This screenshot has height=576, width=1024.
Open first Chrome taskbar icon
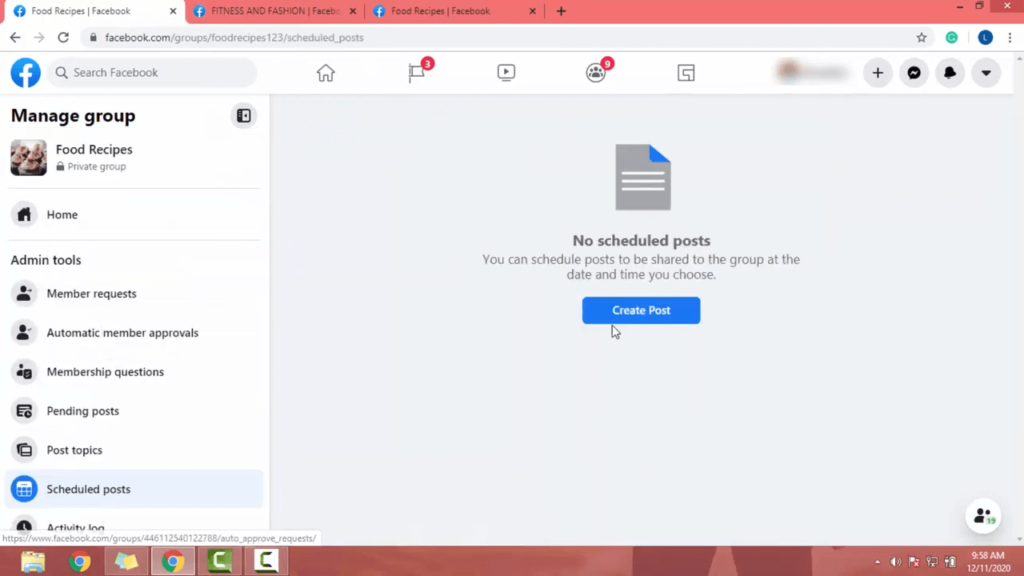tap(80, 561)
